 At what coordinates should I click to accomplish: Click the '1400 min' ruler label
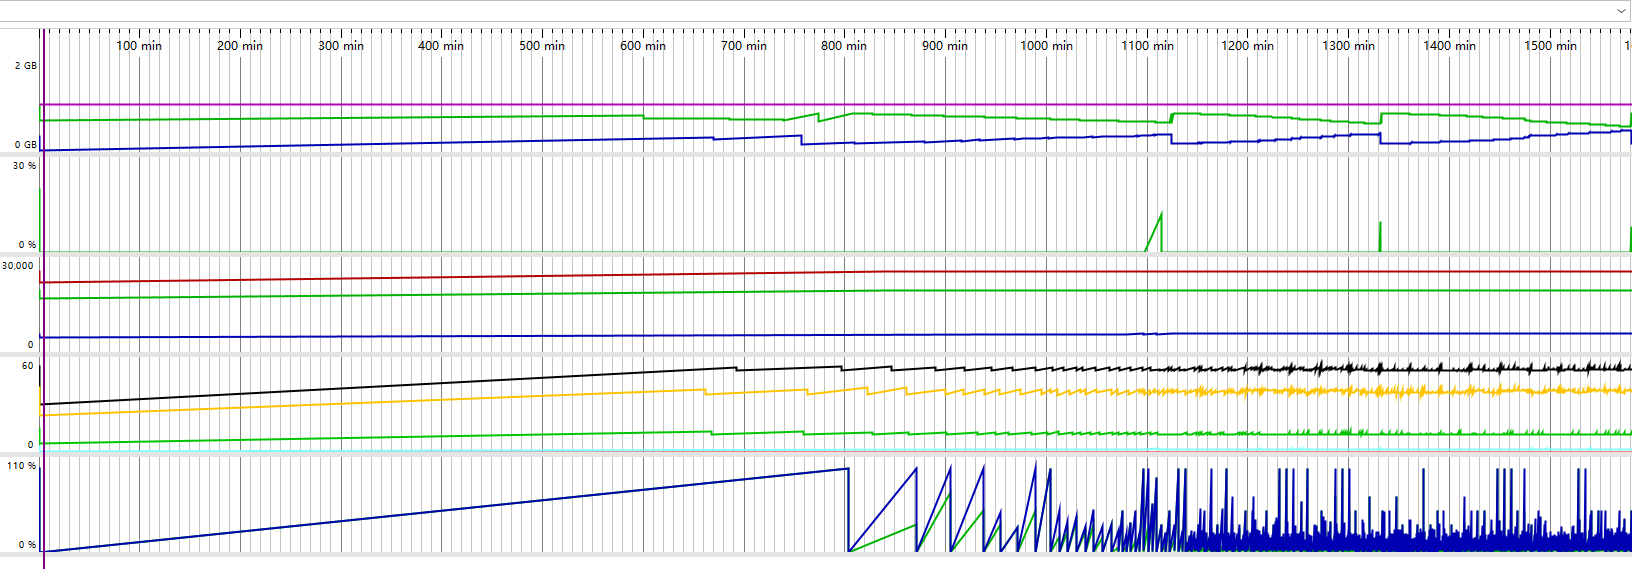tap(1449, 46)
